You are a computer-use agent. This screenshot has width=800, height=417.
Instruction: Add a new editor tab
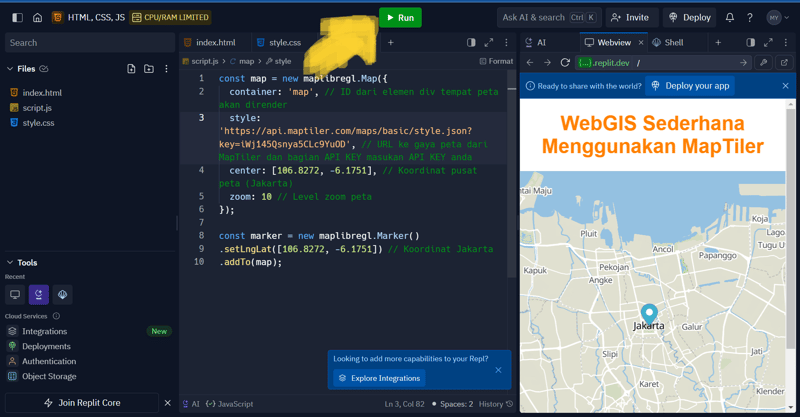[390, 43]
